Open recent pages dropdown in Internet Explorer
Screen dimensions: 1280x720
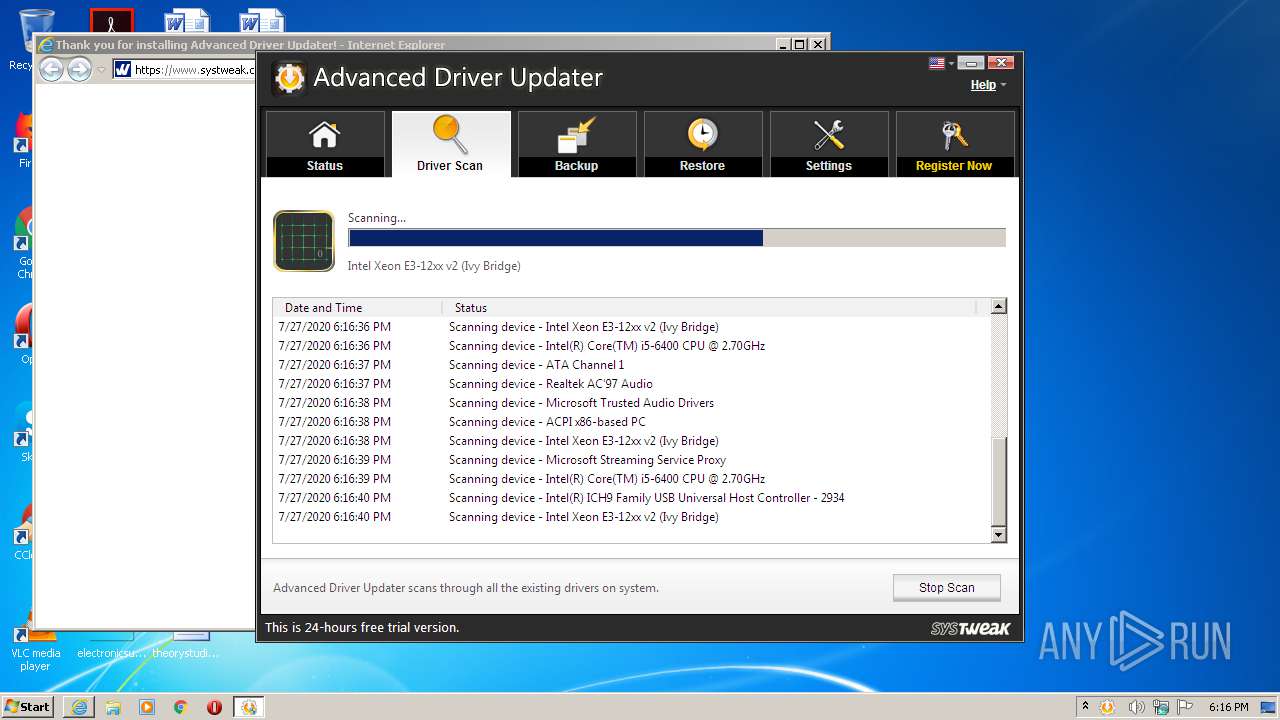(101, 70)
